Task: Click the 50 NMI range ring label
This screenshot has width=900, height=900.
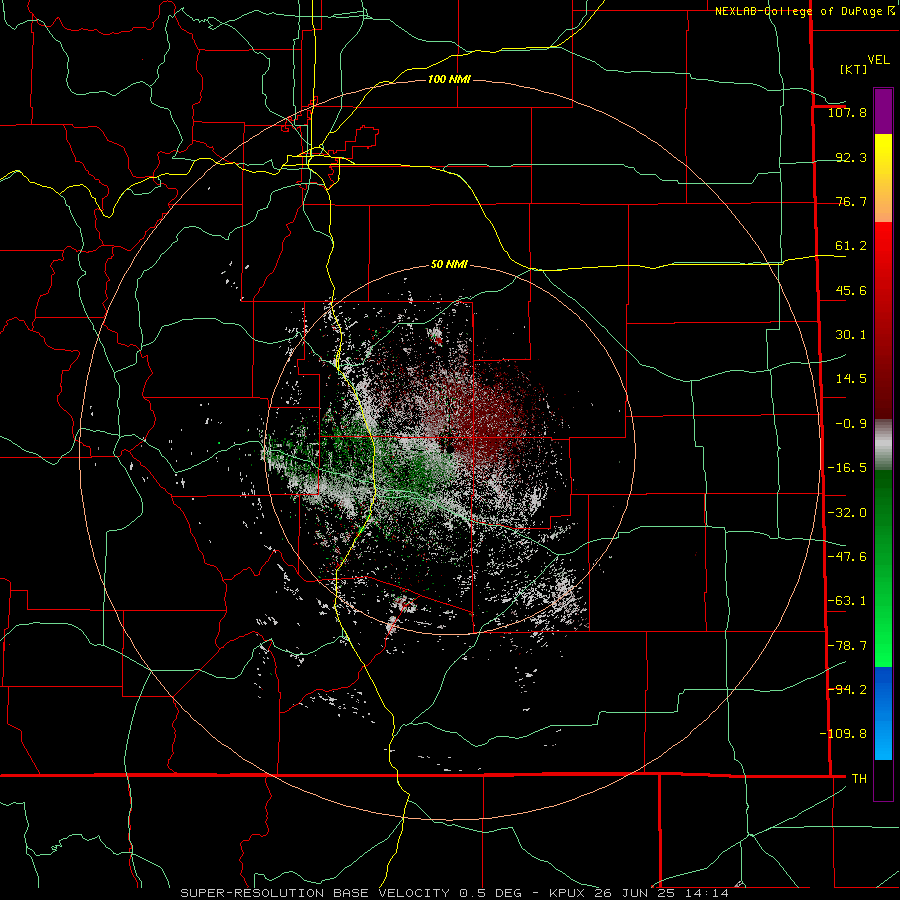Action: 449,265
